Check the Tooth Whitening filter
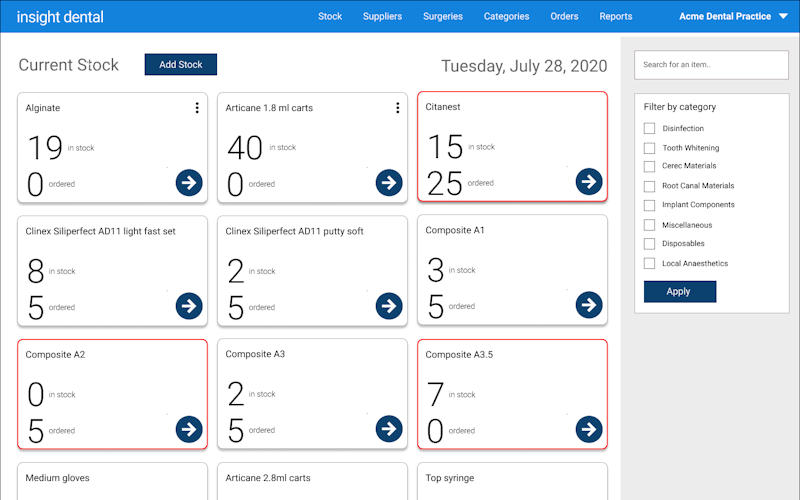 click(x=650, y=148)
